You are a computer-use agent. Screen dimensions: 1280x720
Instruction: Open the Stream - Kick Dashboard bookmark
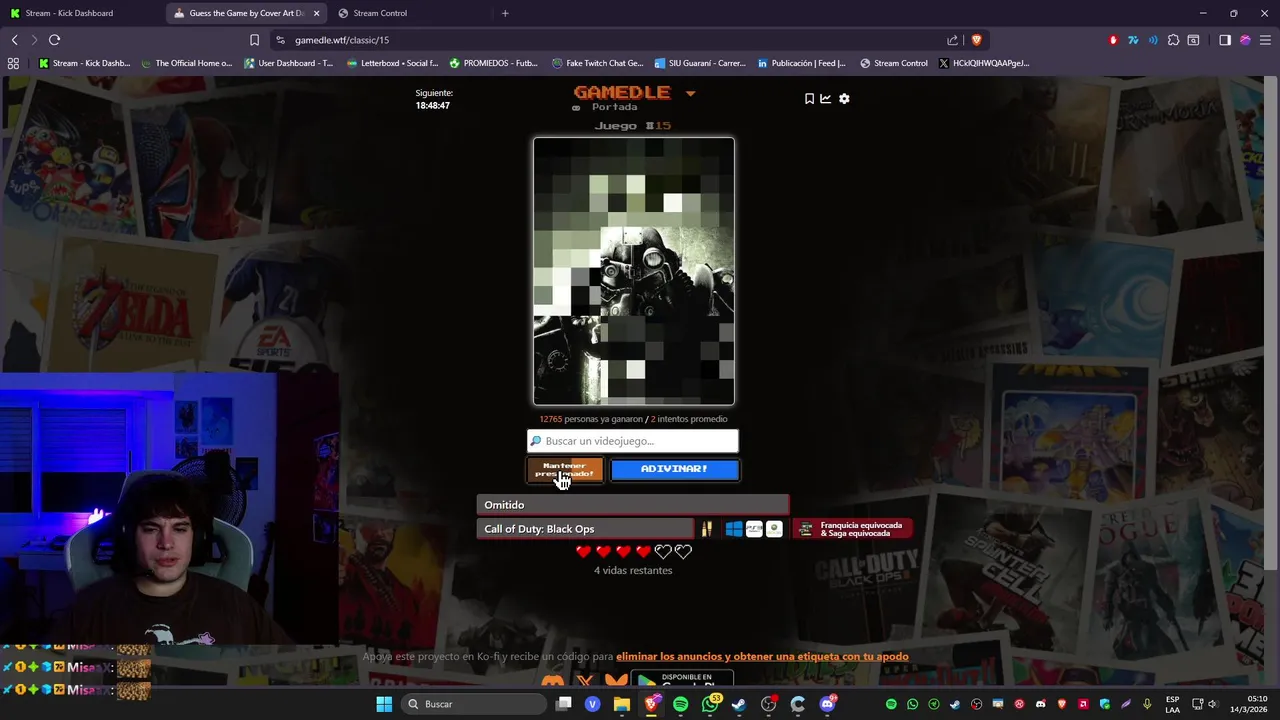pyautogui.click(x=84, y=63)
